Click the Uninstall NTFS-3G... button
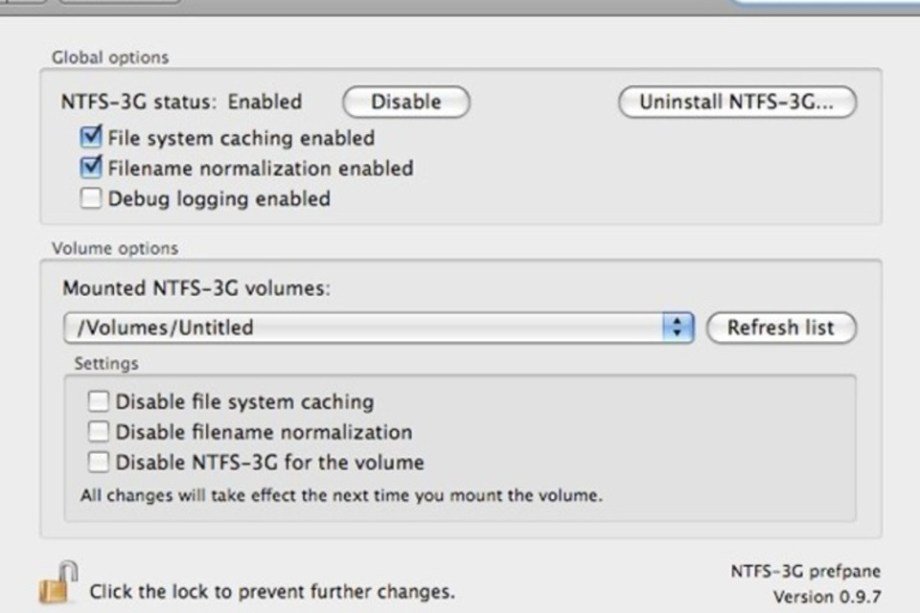 pos(737,102)
